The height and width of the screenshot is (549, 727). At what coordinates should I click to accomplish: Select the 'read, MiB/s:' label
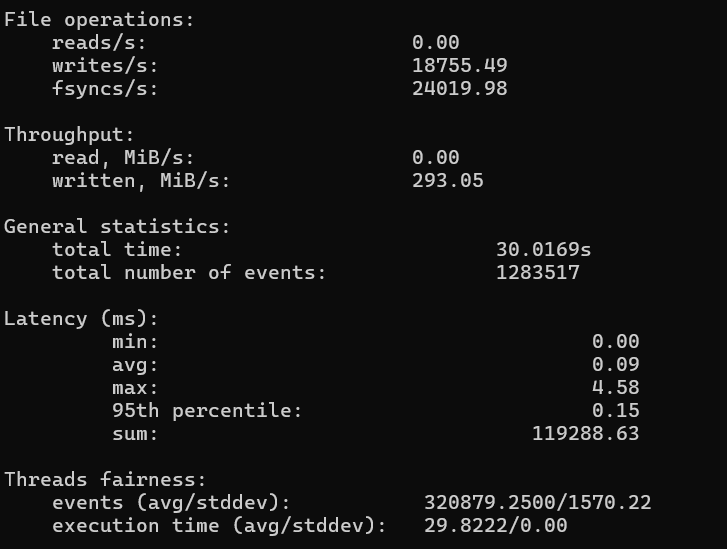point(123,158)
